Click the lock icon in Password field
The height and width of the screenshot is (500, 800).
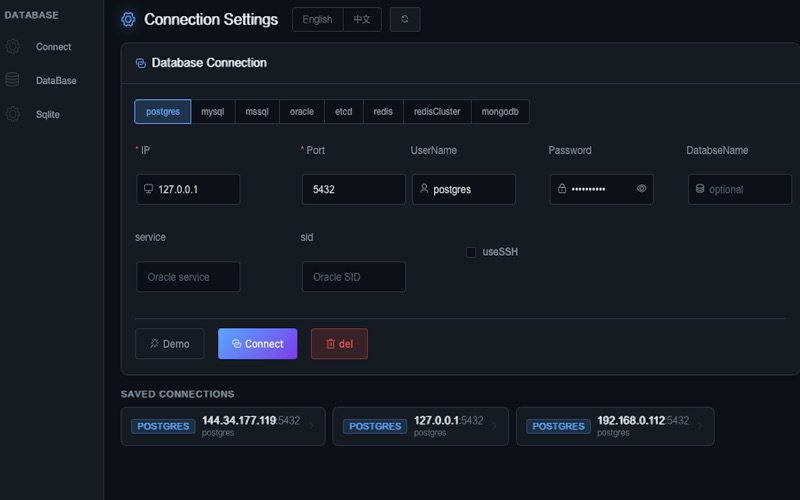(562, 188)
